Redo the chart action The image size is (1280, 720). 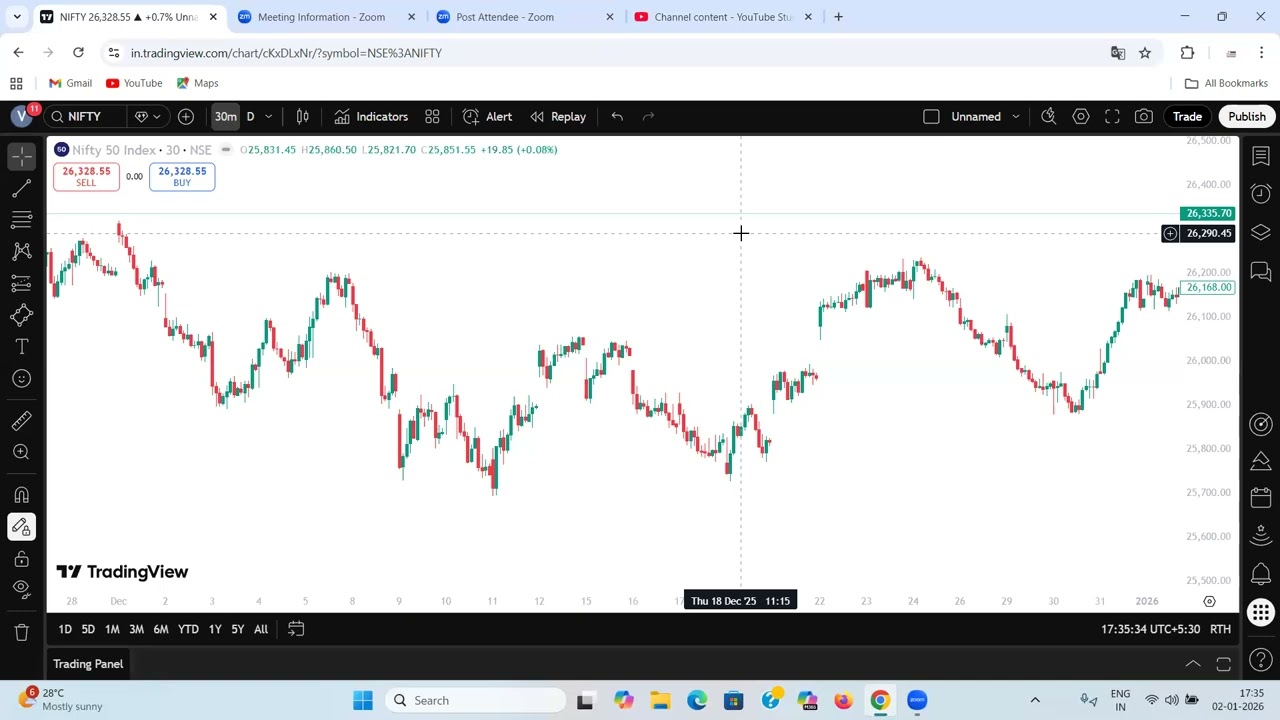point(648,117)
